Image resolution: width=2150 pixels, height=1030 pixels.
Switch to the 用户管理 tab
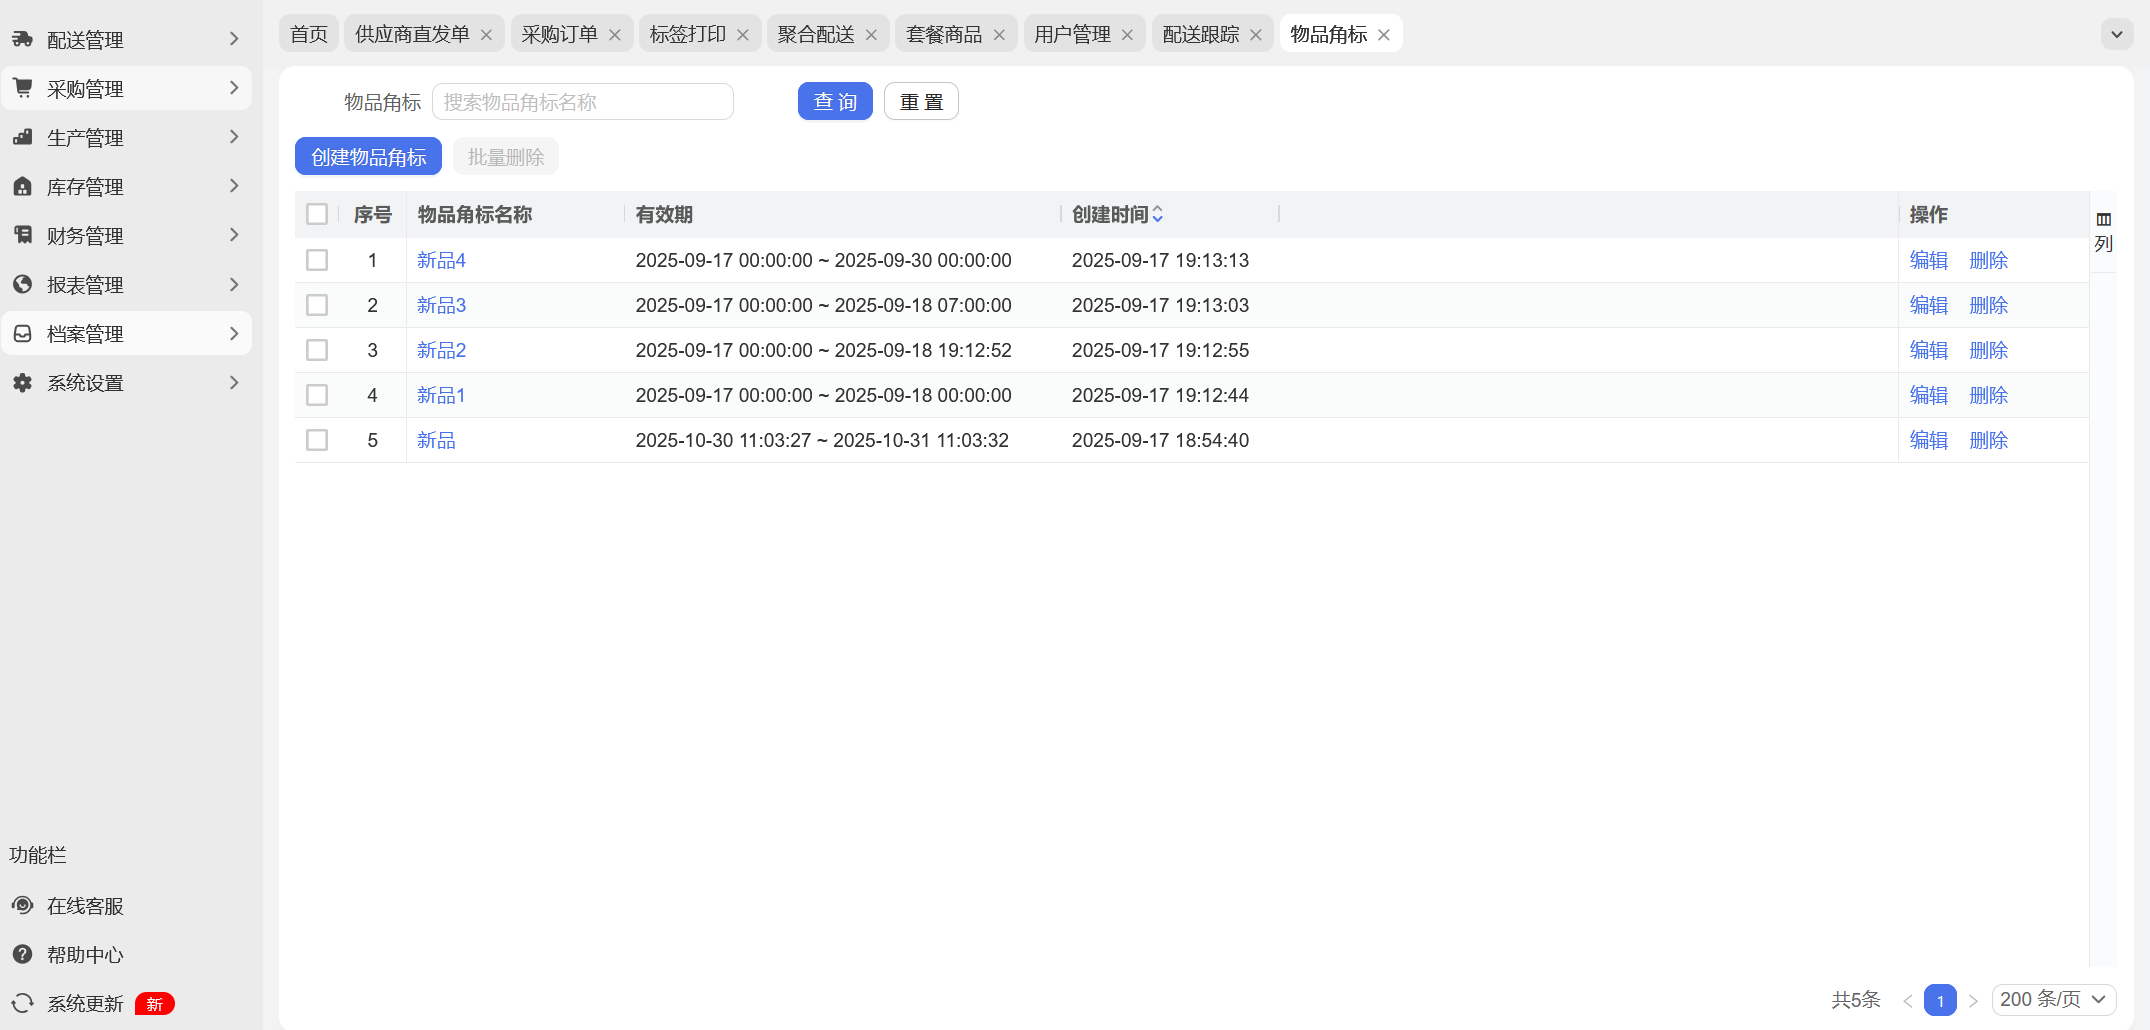1071,34
